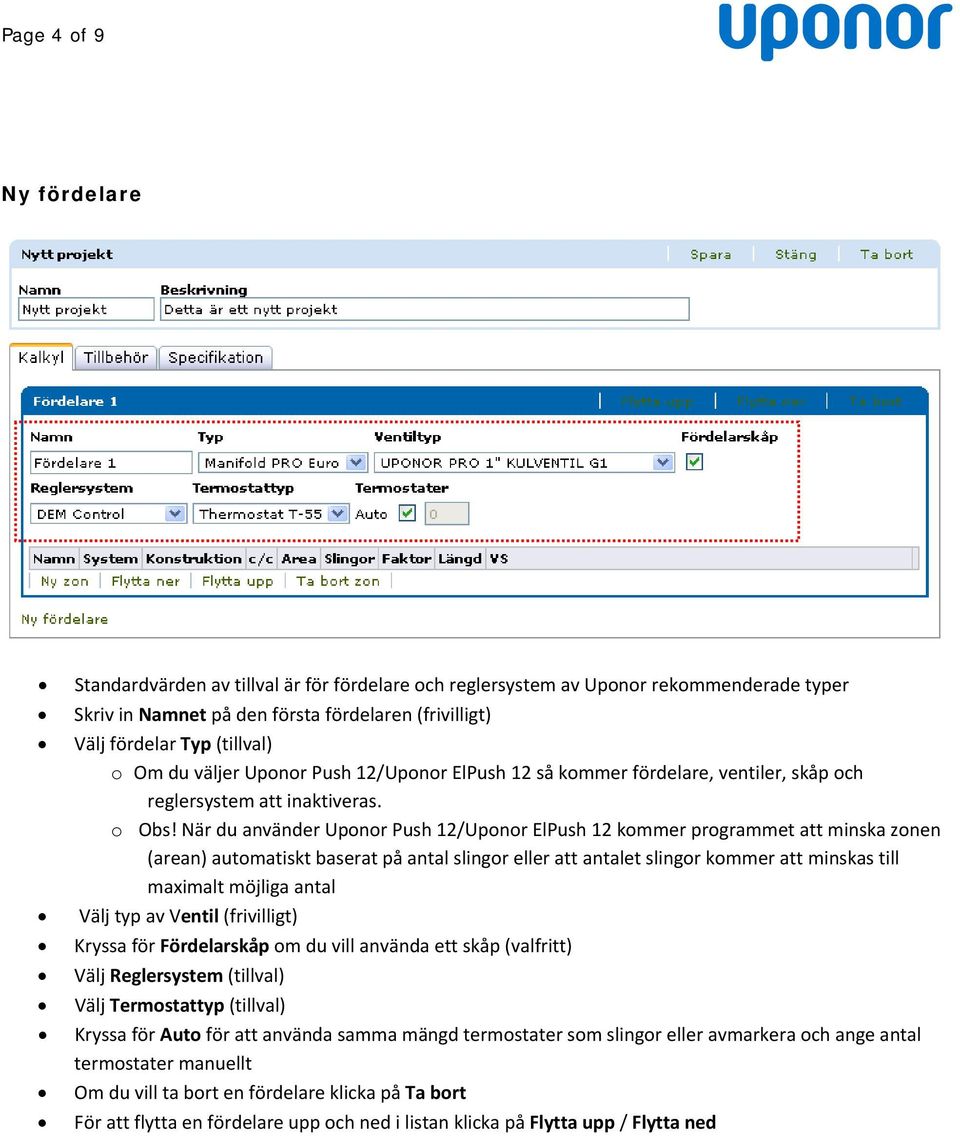
Task: Open the Specifikation tab
Action: click(215, 357)
